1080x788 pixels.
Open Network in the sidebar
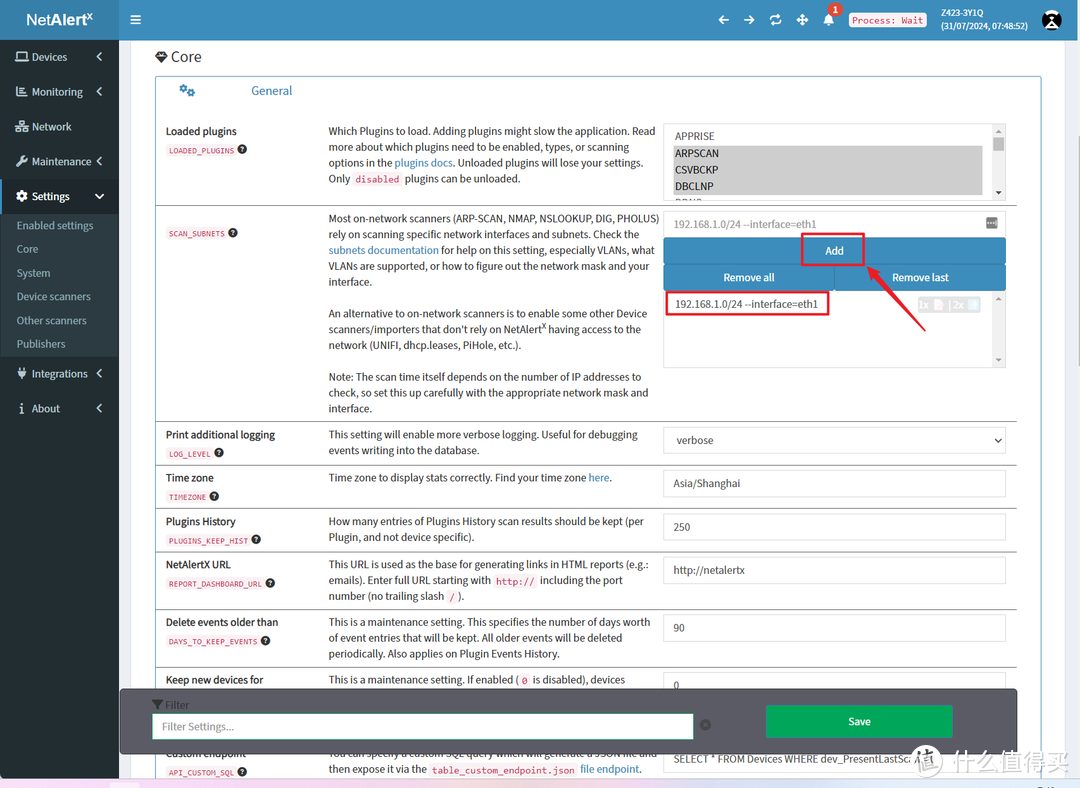click(x=51, y=127)
